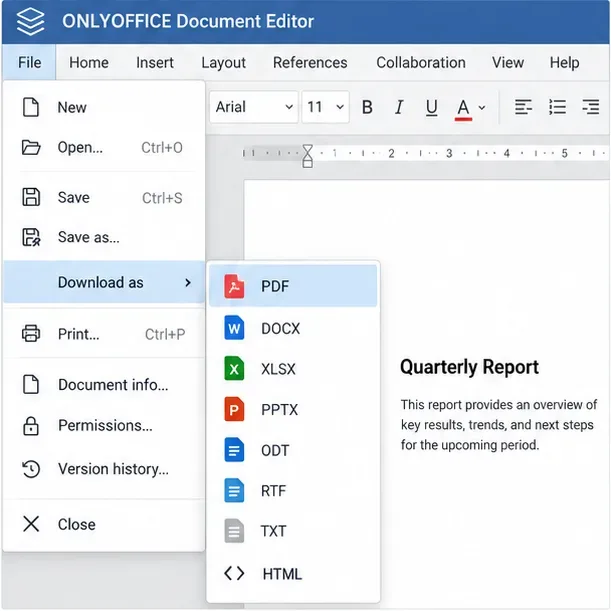611x611 pixels.
Task: Click the Ctrl+O shortcut label
Action: pyautogui.click(x=162, y=148)
